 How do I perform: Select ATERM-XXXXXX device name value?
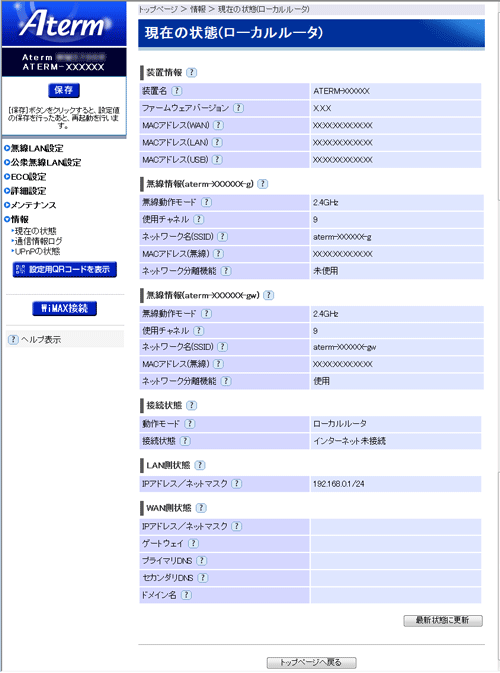point(341,91)
